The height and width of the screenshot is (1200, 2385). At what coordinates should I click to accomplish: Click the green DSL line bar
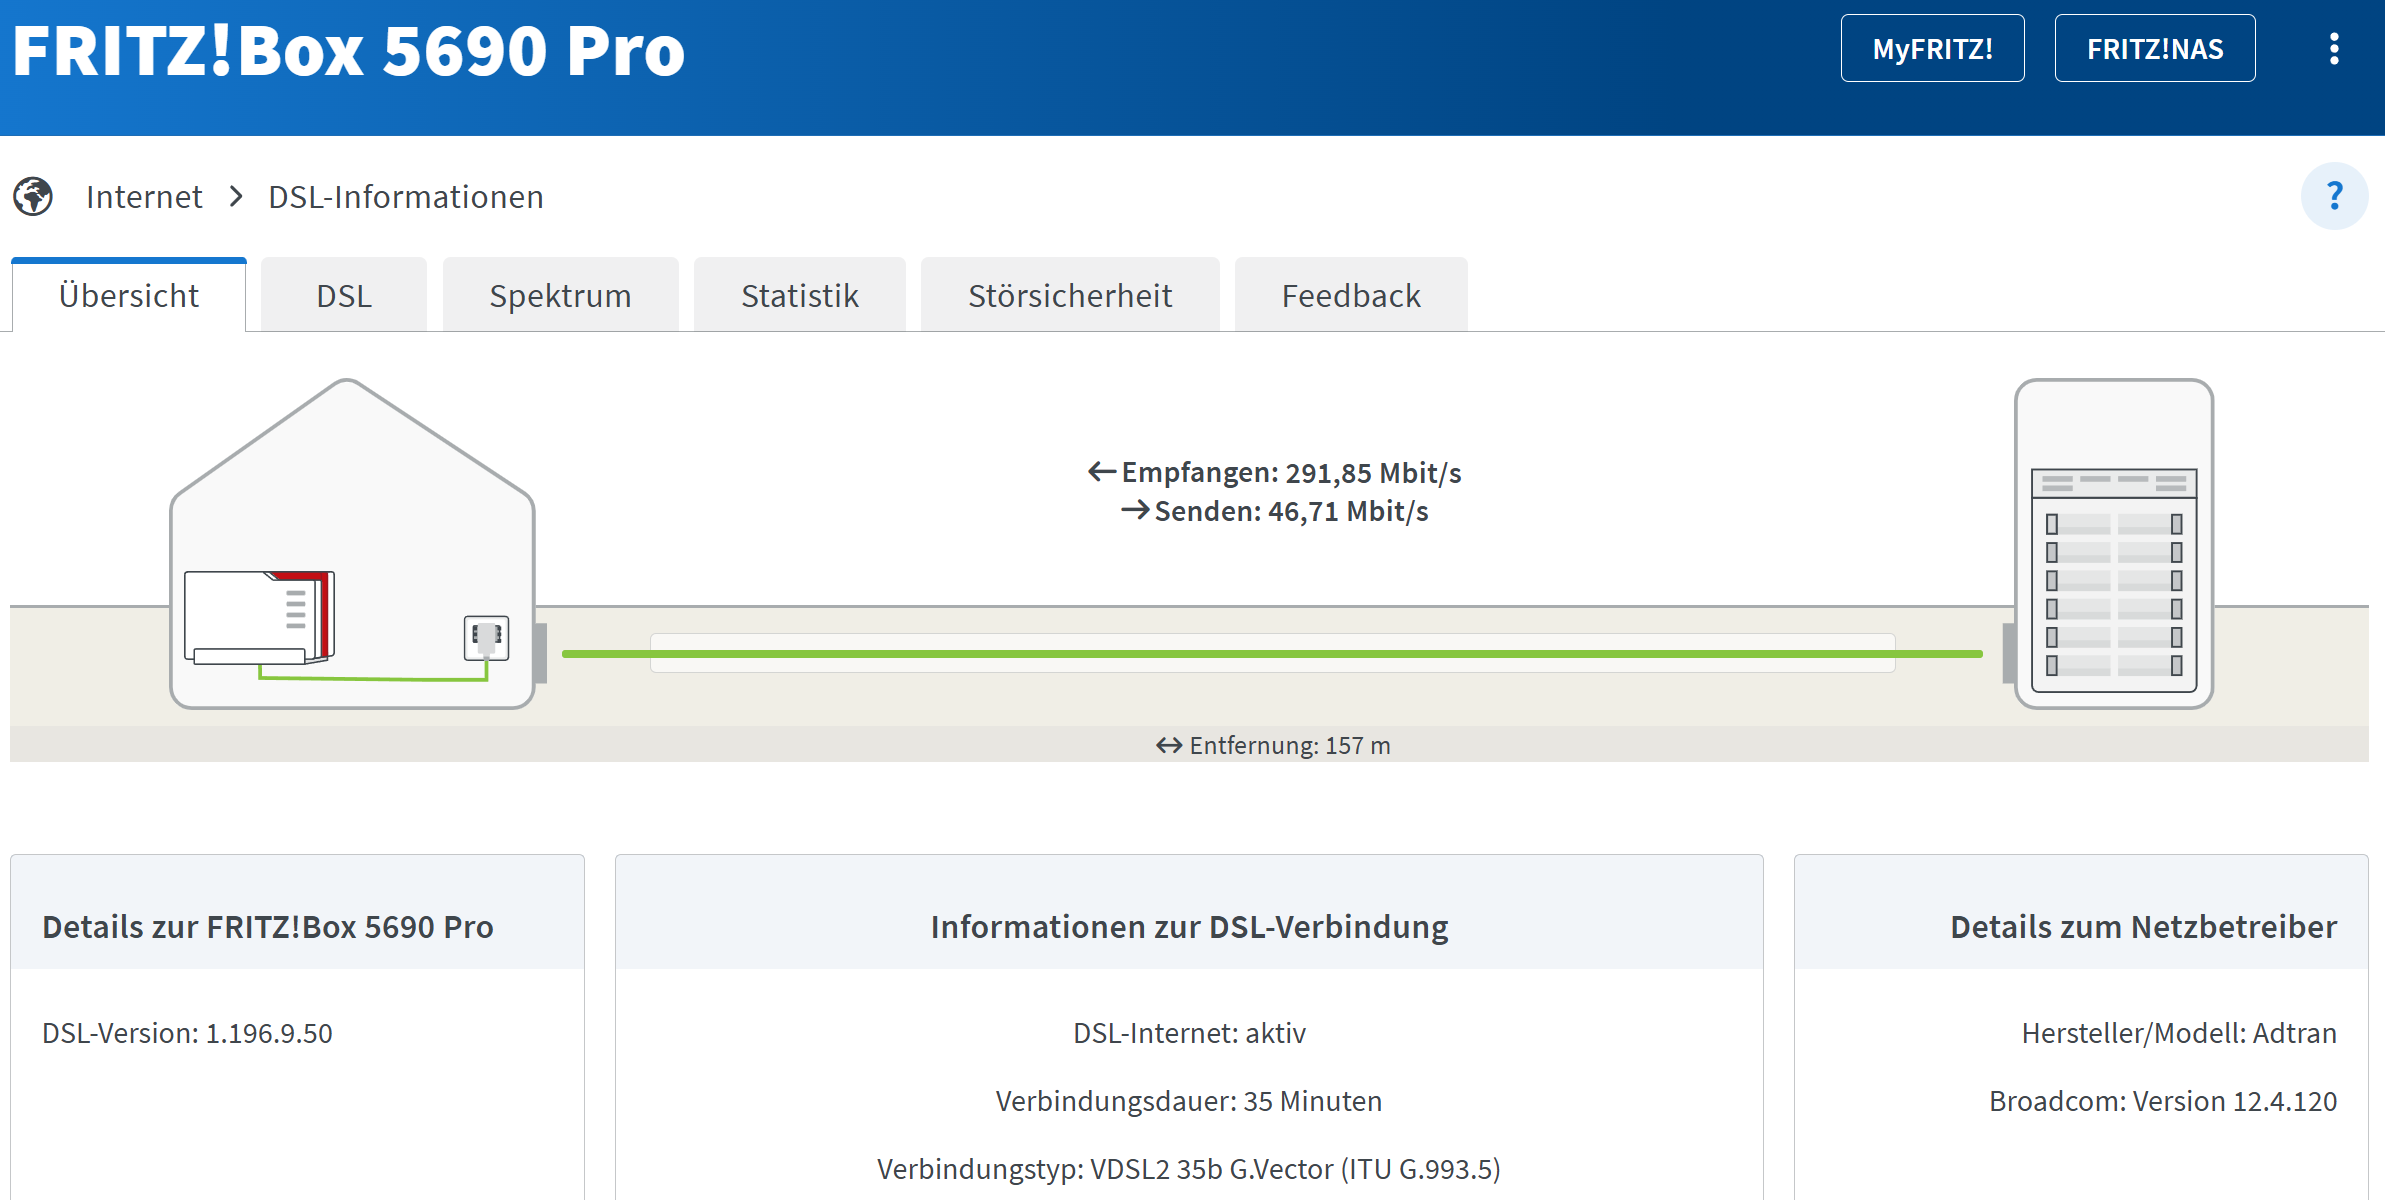(1272, 653)
